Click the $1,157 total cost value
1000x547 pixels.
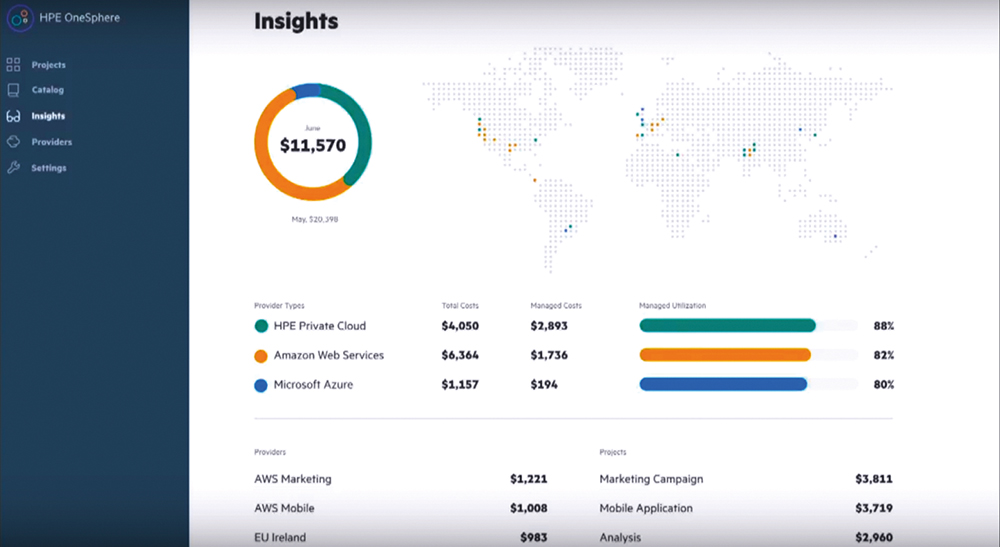[460, 384]
